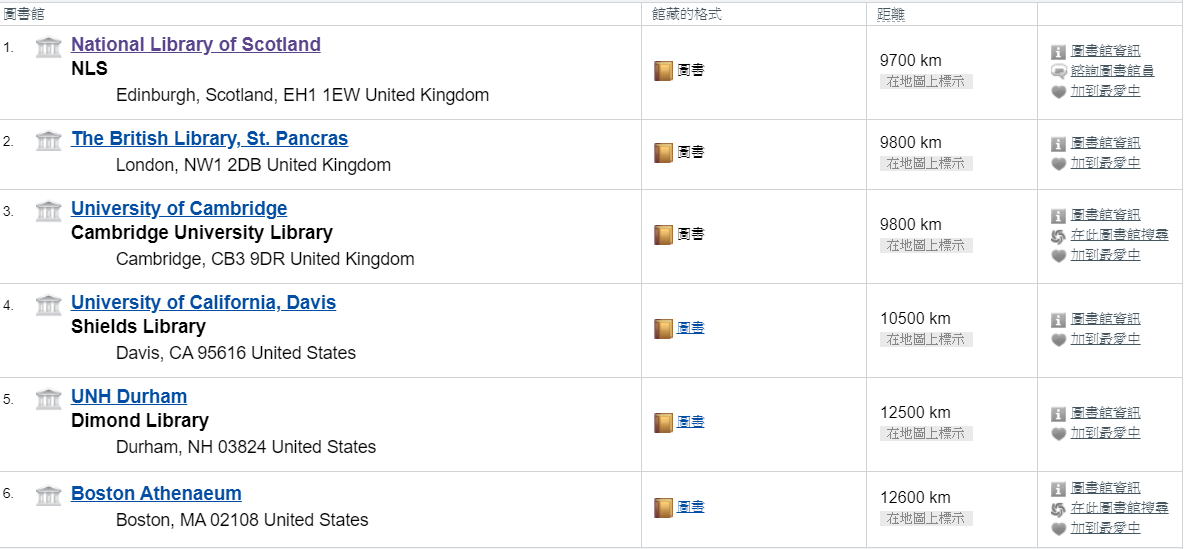Add UC Davis to favorites via the 加到最愛中 link
This screenshot has height=549, width=1189.
coord(1105,338)
